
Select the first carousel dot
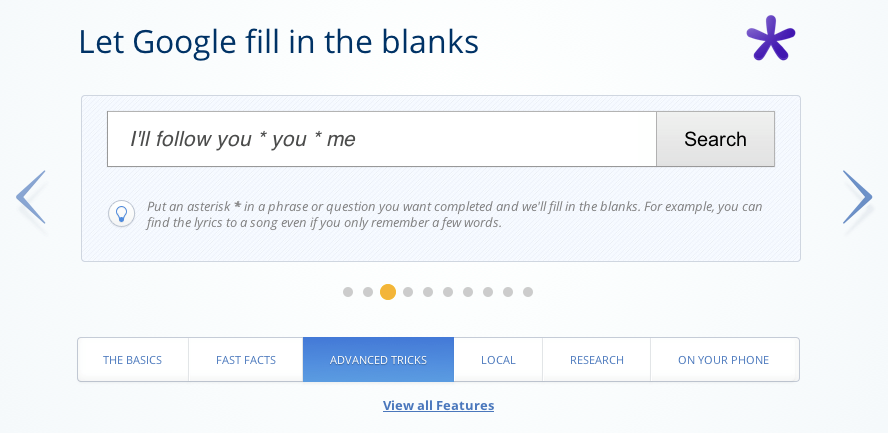348,292
